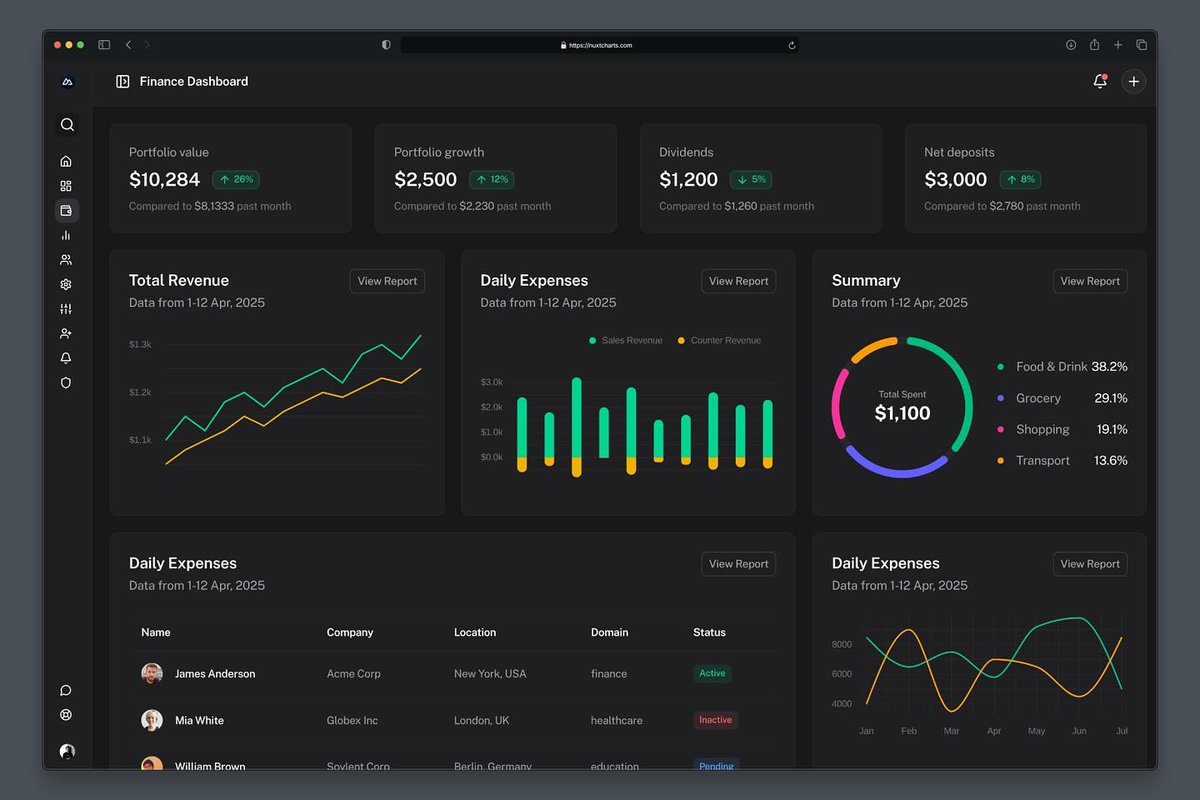This screenshot has height=800, width=1200.
Task: Open the search icon in the sidebar
Action: click(67, 125)
